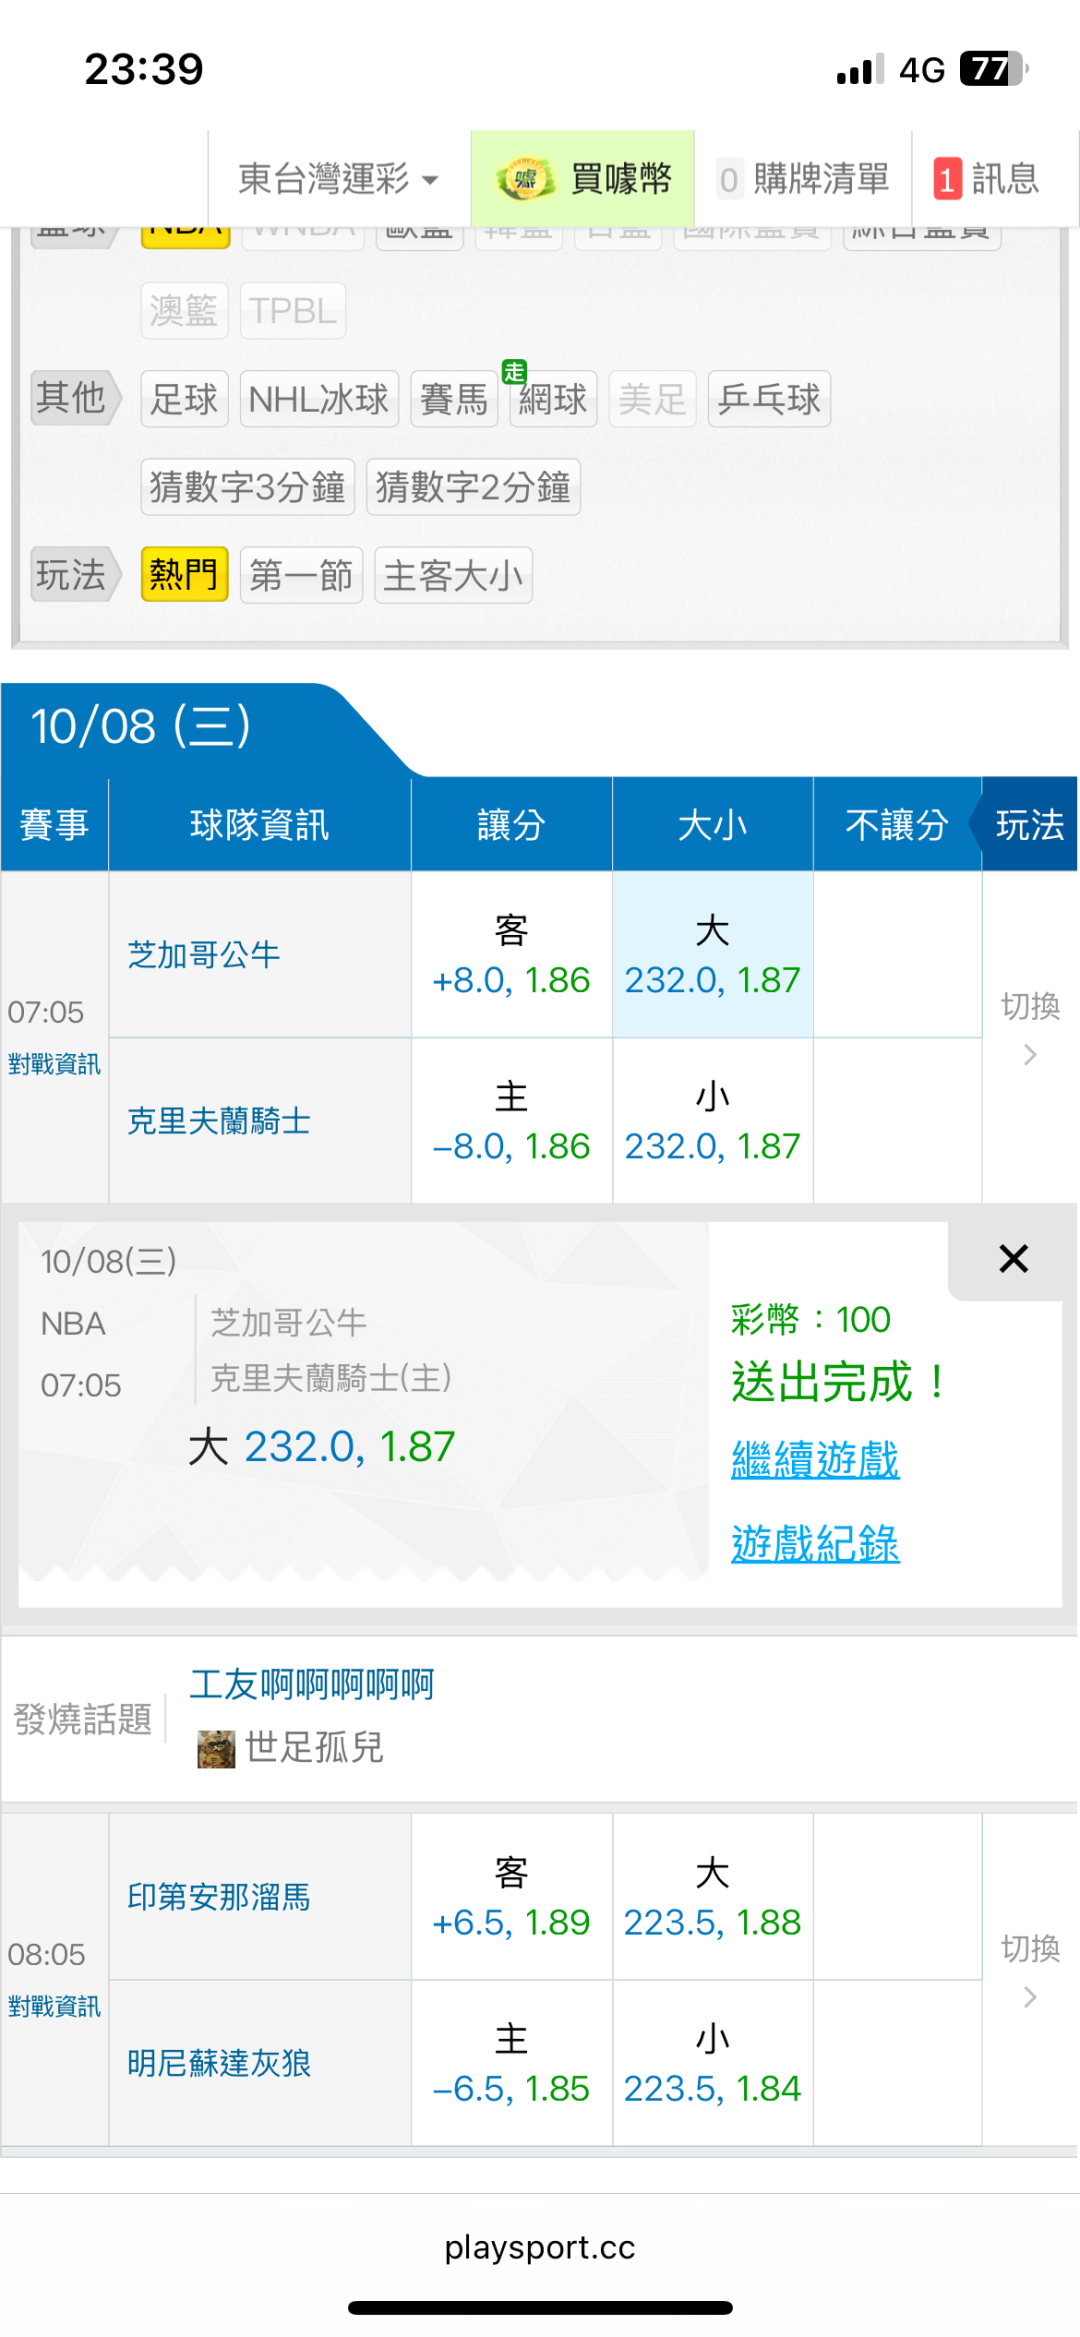Viewport: 1080px width, 2337px height.
Task: Pick 大 232.0, 1.87 over bet in table
Action: coord(712,955)
